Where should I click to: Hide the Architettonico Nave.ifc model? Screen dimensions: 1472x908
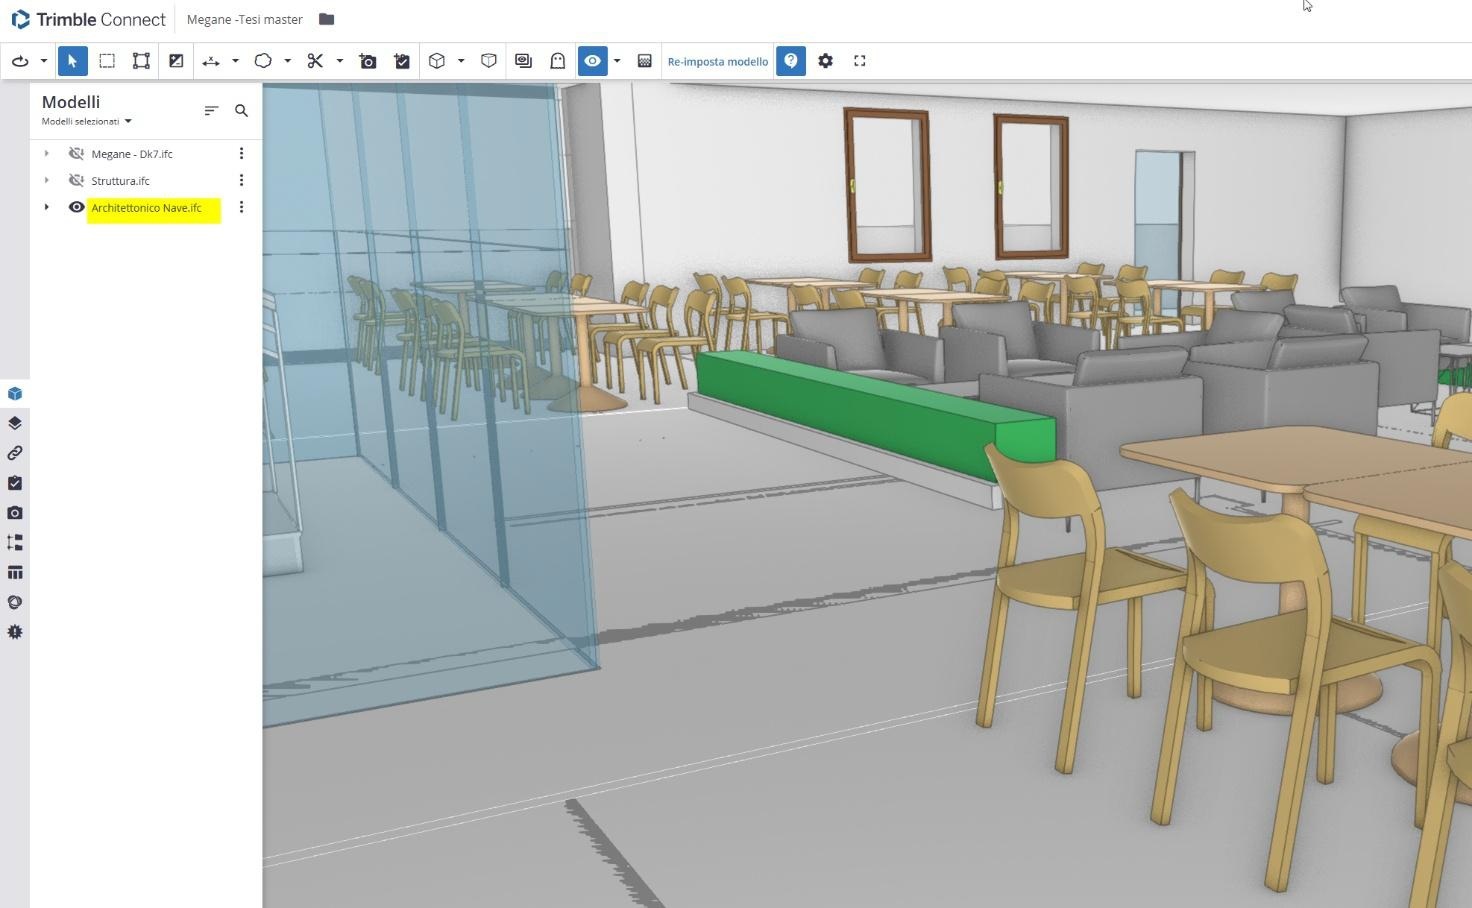point(77,207)
